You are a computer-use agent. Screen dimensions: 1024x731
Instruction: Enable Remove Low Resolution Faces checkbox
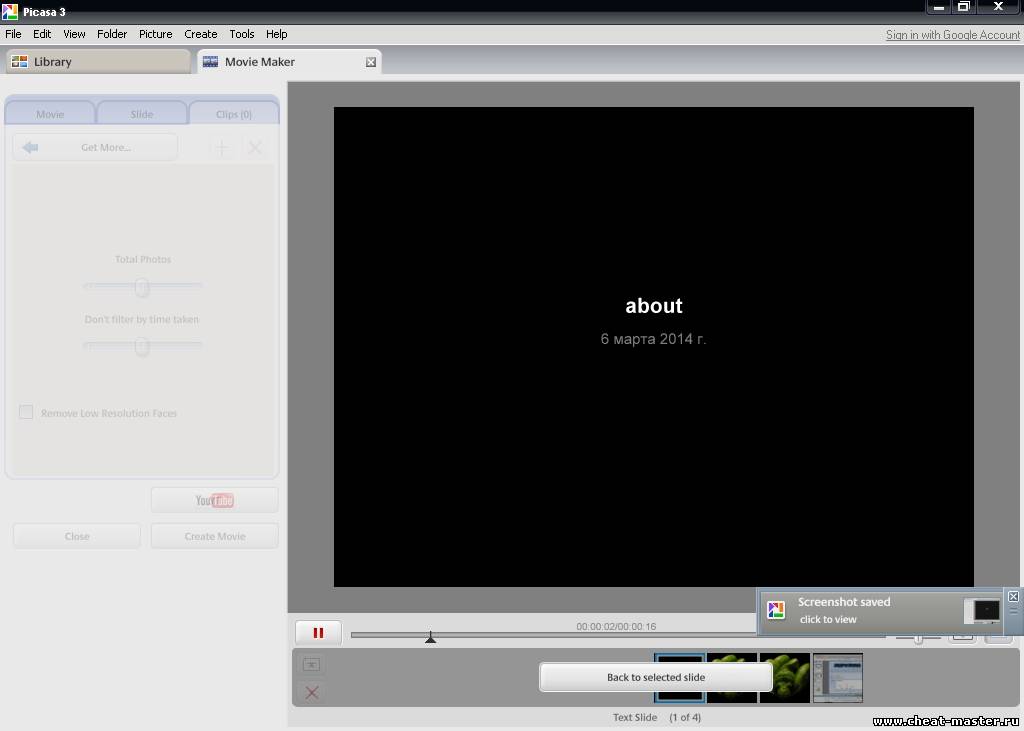[26, 412]
